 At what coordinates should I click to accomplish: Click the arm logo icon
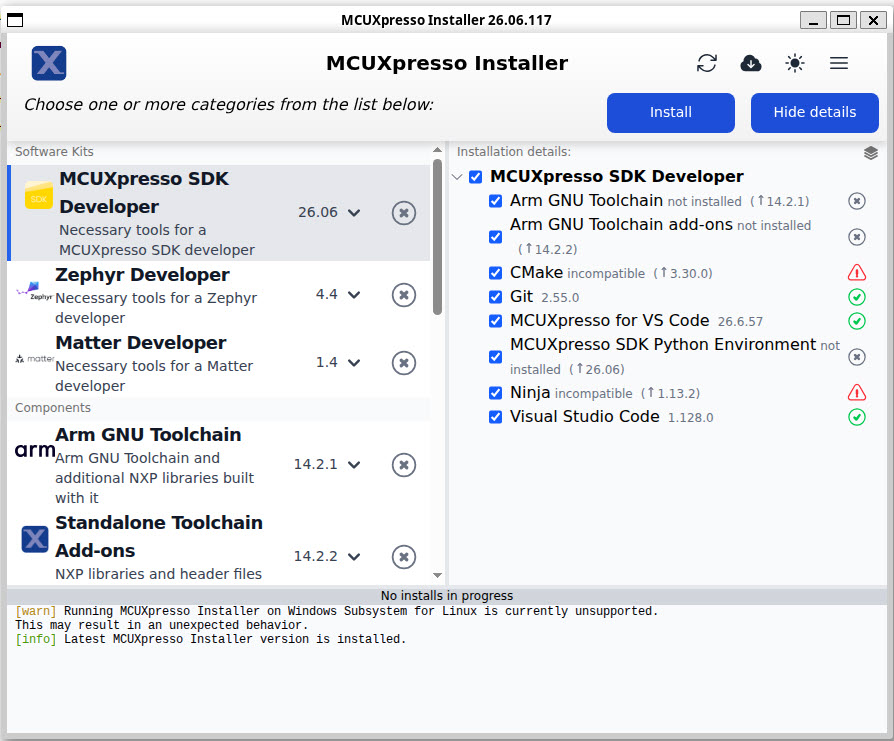(x=34, y=450)
